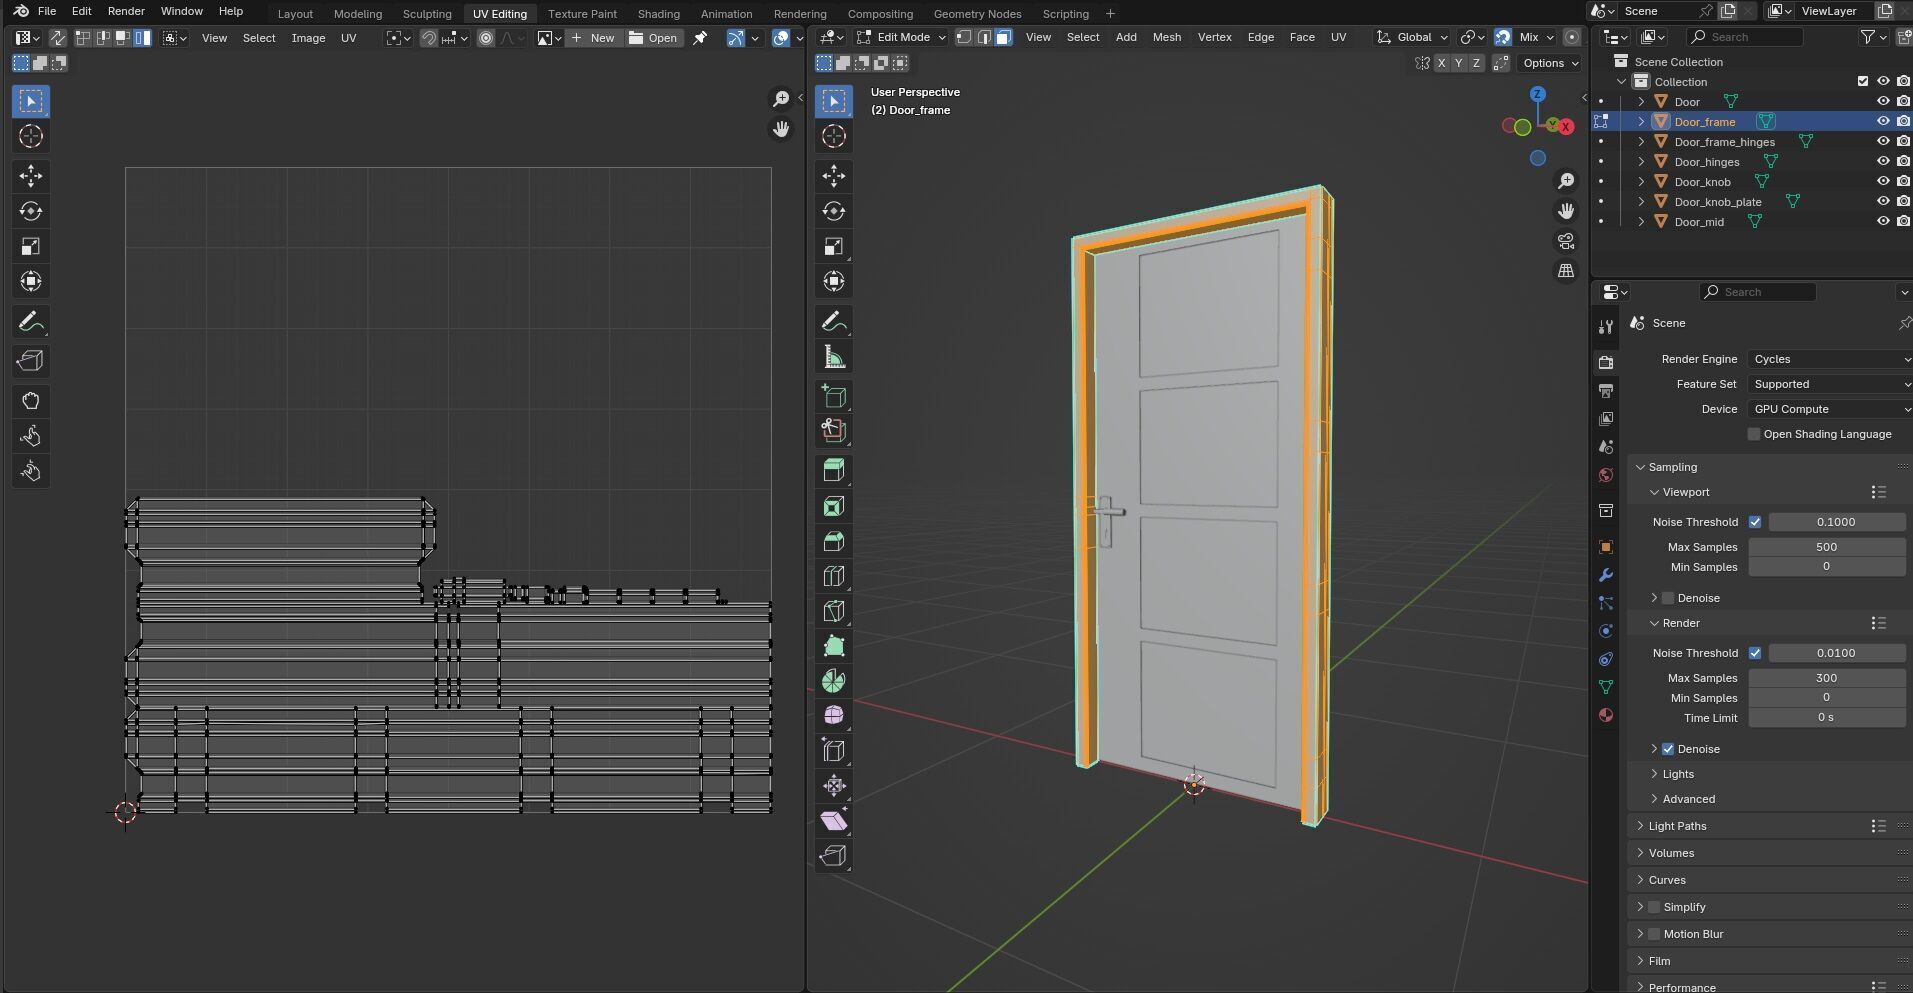Click the Open image button
The height and width of the screenshot is (993, 1913).
tap(653, 38)
